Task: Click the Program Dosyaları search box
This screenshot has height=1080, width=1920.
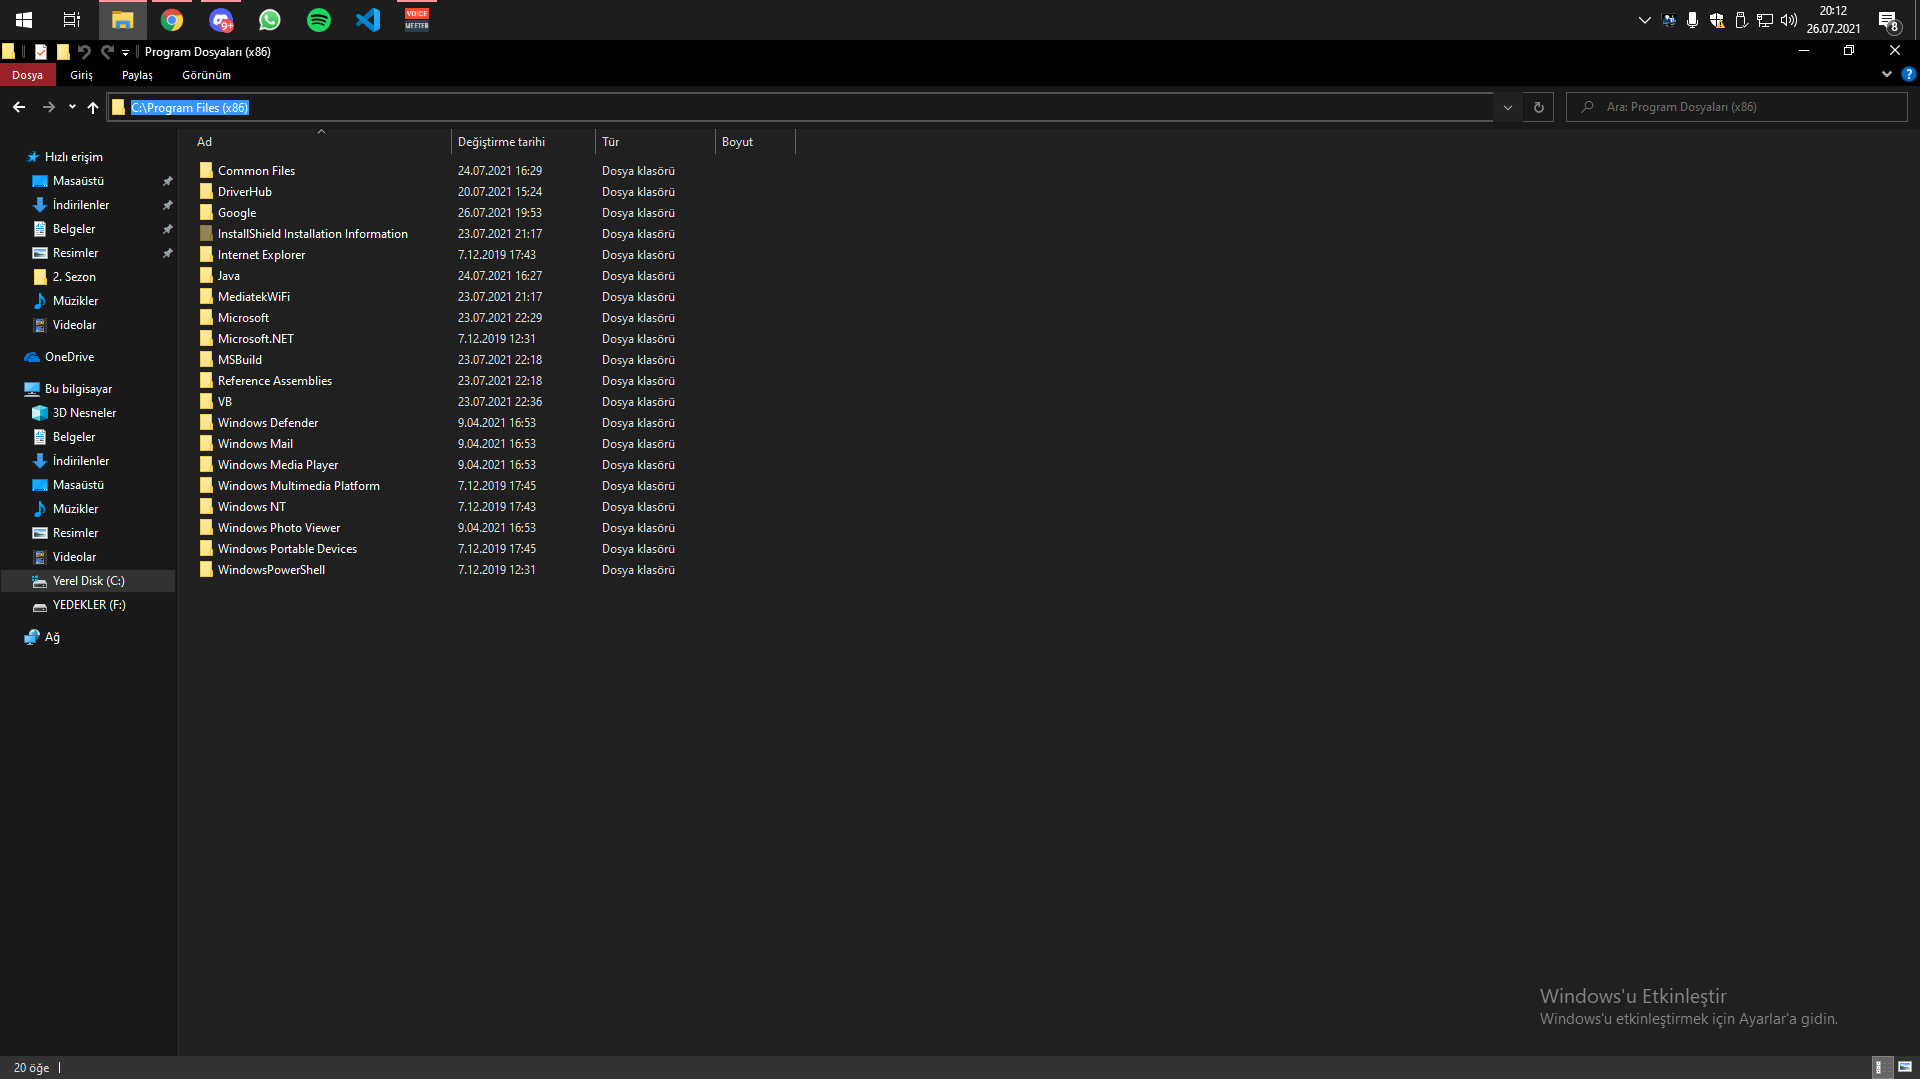Action: [1740, 107]
